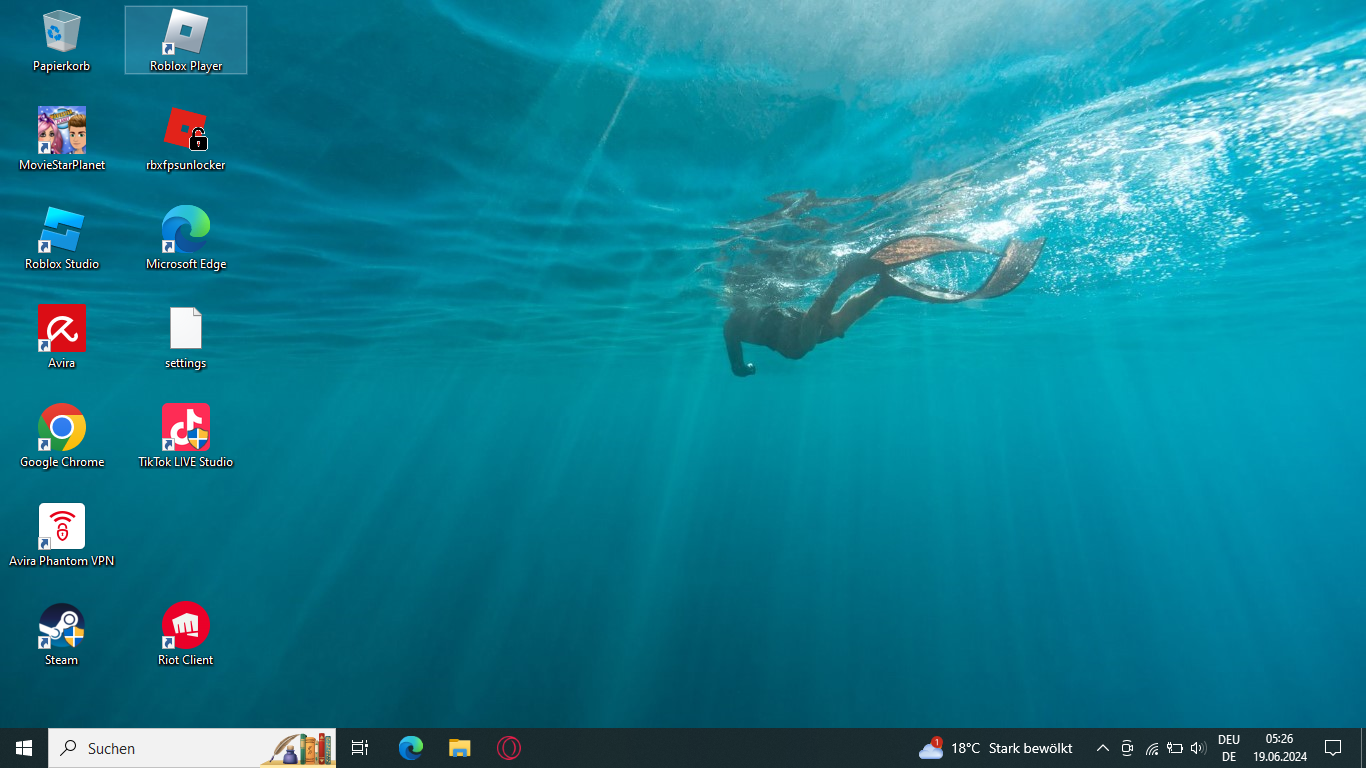Click the Avira Phantom VPN desktop icon

point(62,535)
